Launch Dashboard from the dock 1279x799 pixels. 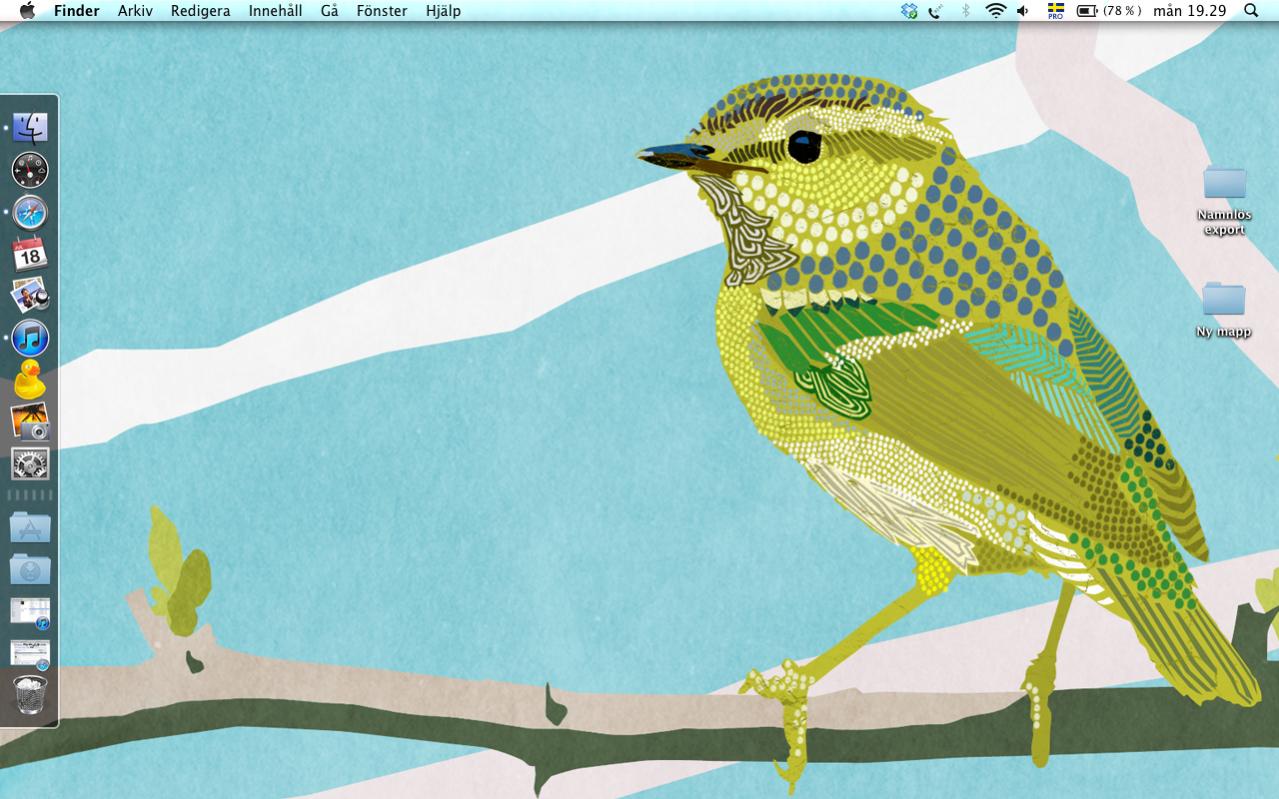pyautogui.click(x=30, y=170)
